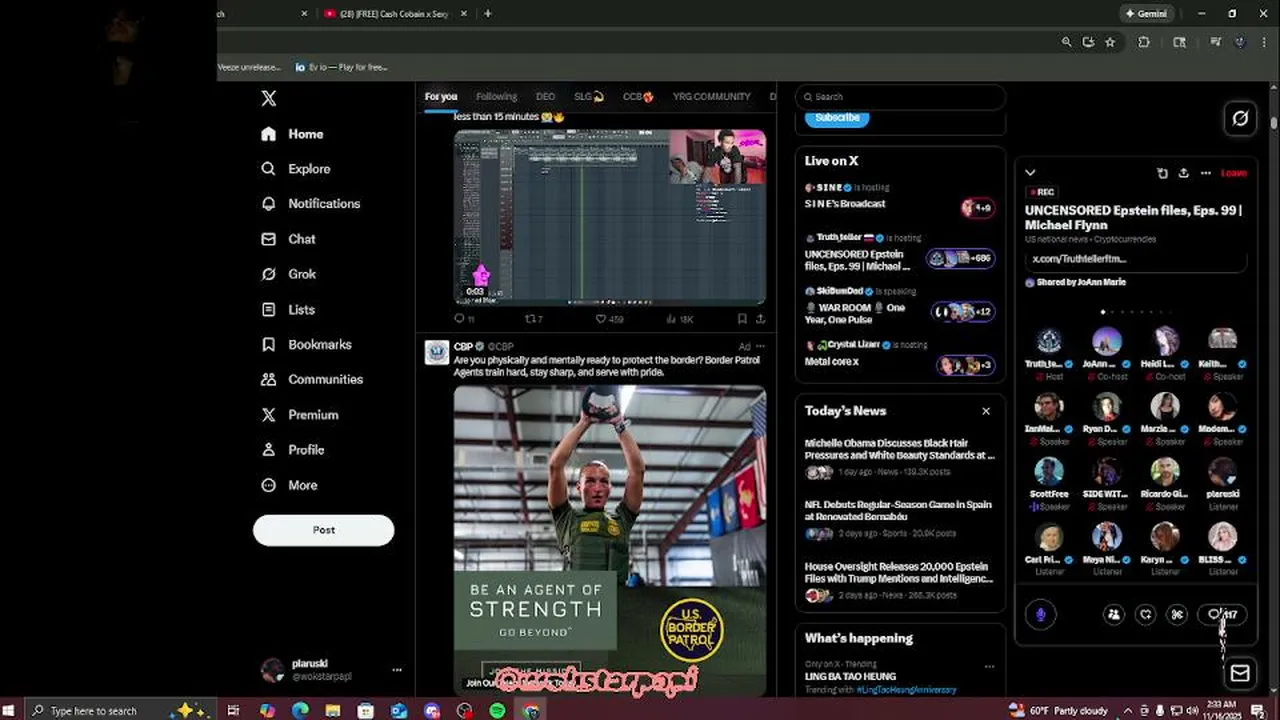Like the FL Studio video post
Screen dimensions: 1280x720
[x=609, y=319]
